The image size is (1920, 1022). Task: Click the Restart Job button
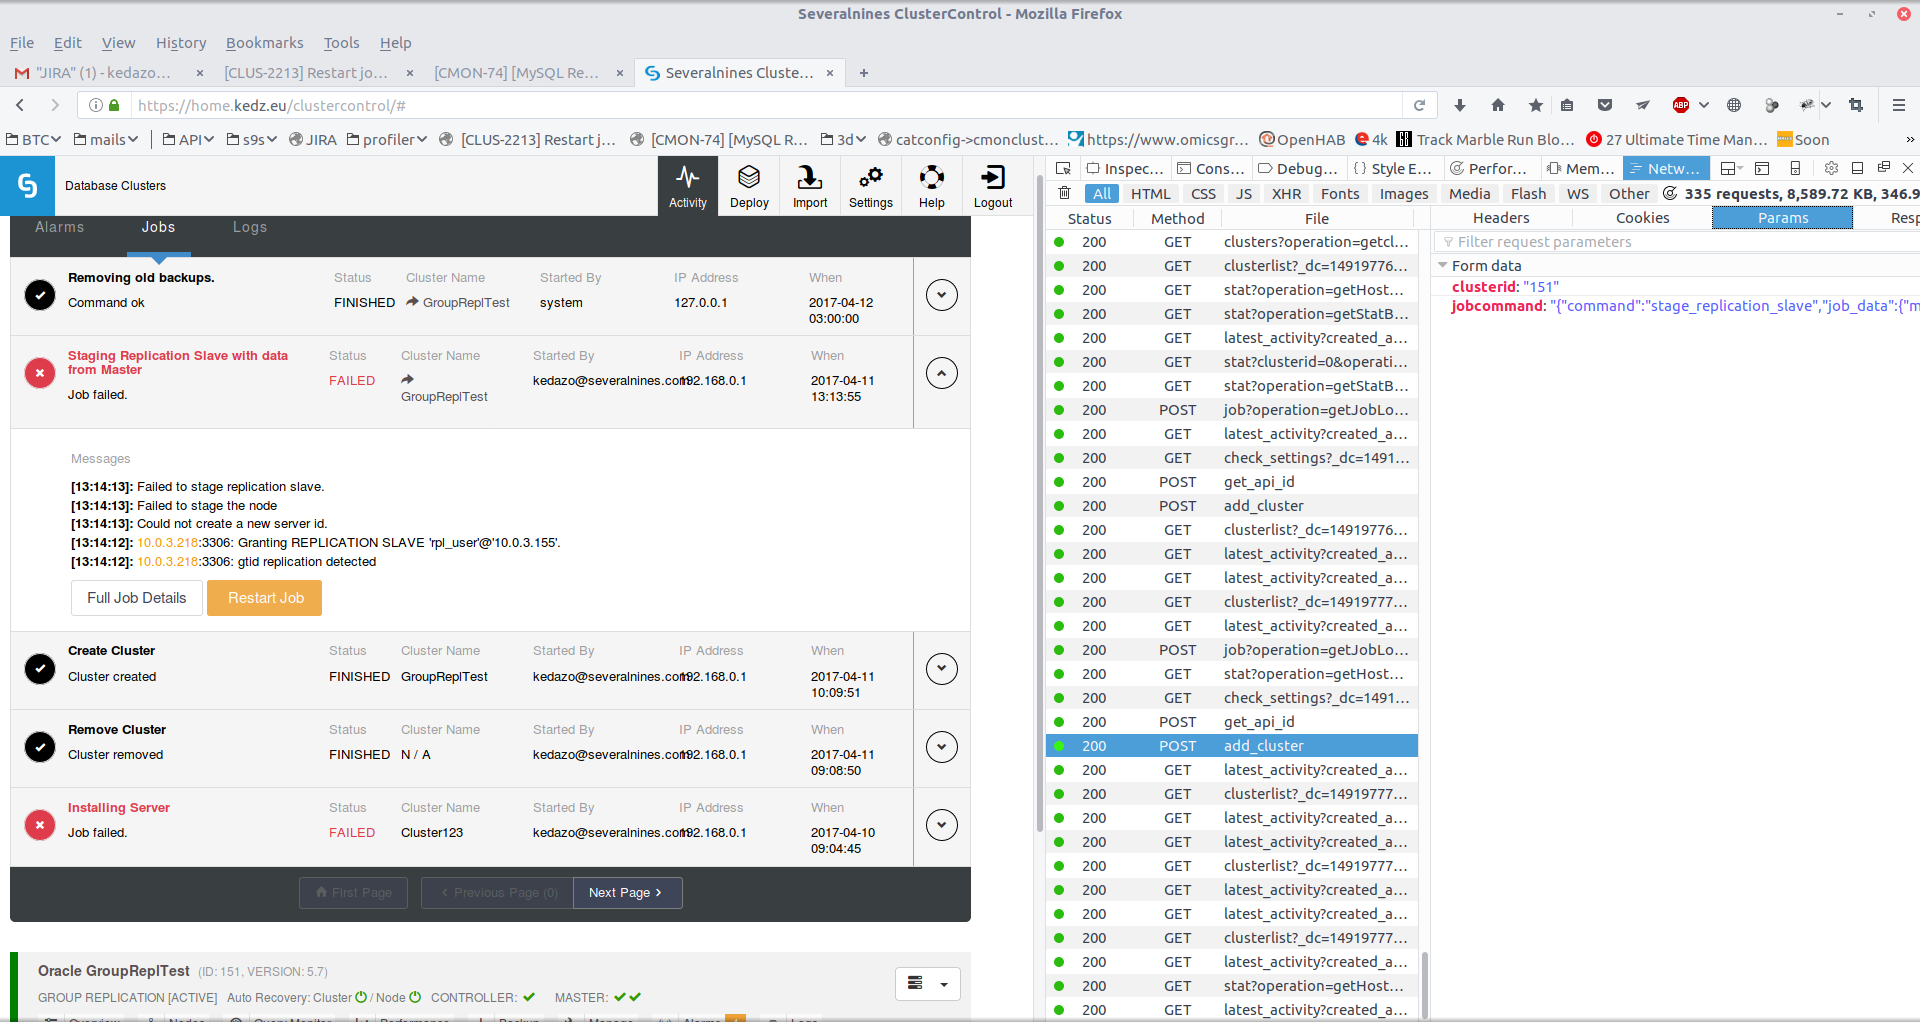pos(265,598)
